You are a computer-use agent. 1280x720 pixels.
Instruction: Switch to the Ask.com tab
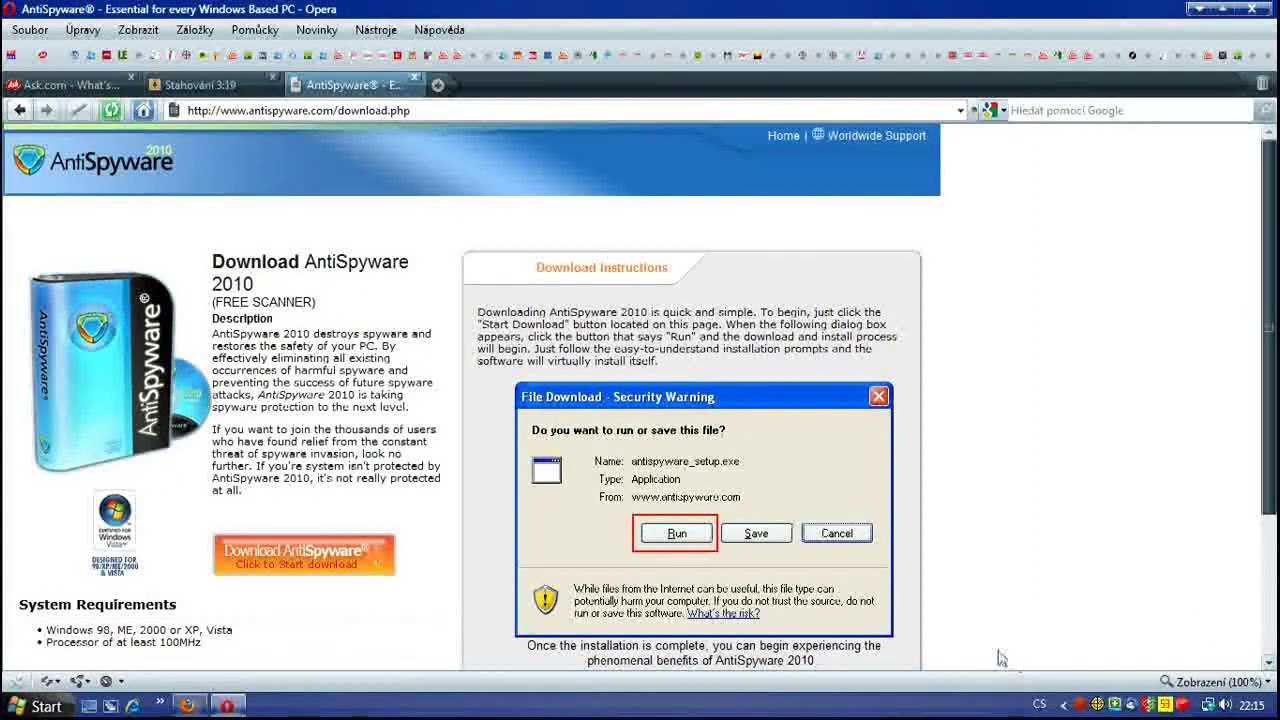click(70, 85)
